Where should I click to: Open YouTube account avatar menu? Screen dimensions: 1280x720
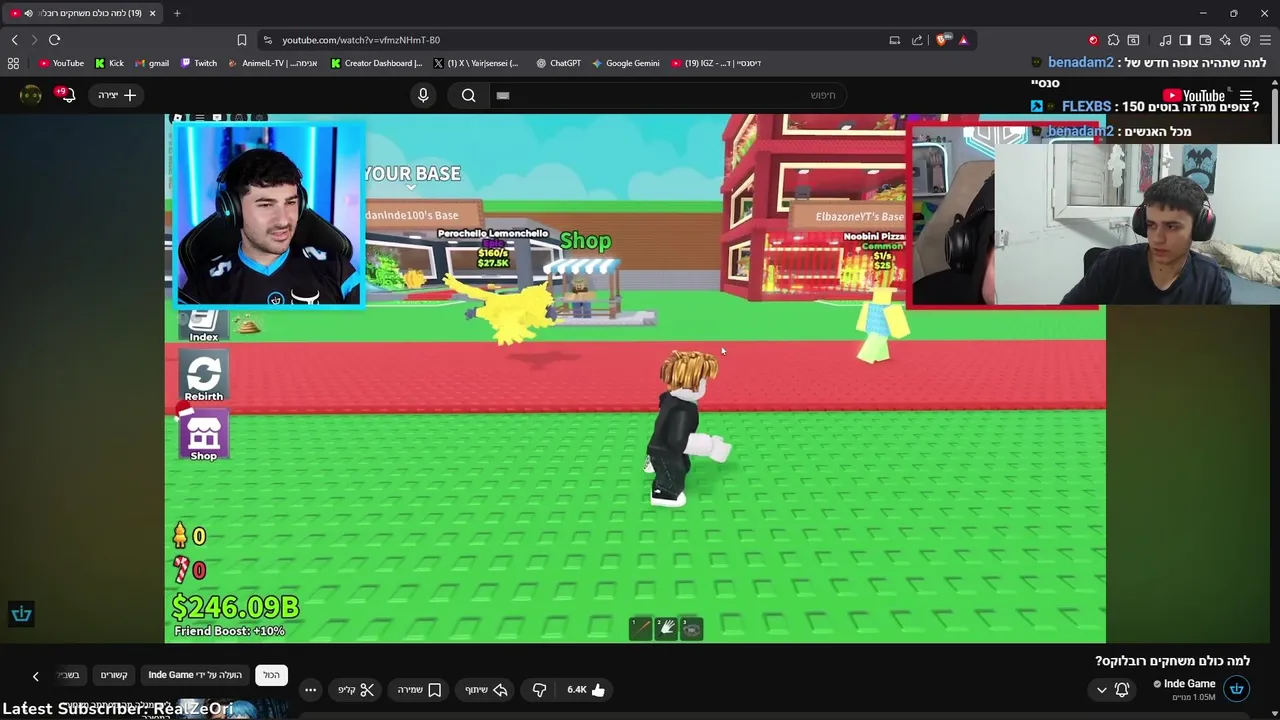coord(31,95)
